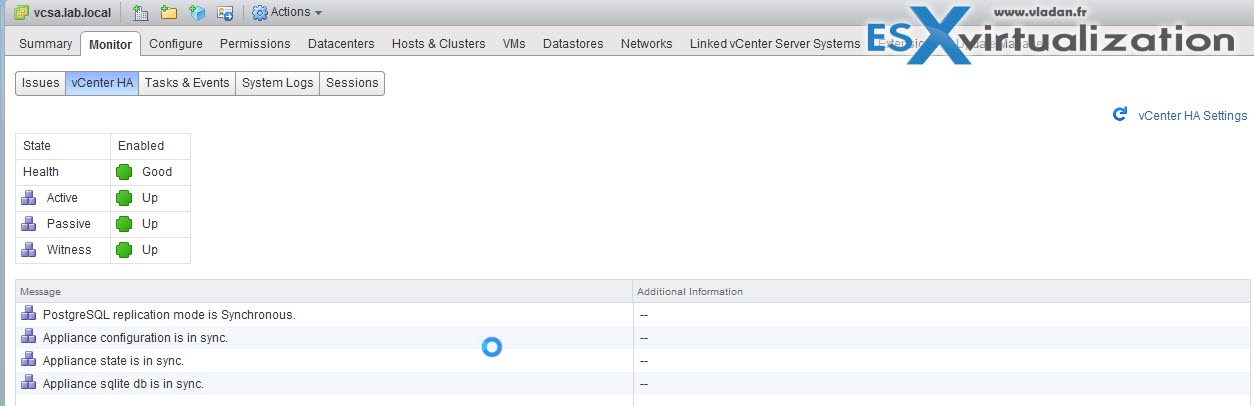The image size is (1254, 406).
Task: Click the green Up icon for Witness
Action: click(124, 250)
